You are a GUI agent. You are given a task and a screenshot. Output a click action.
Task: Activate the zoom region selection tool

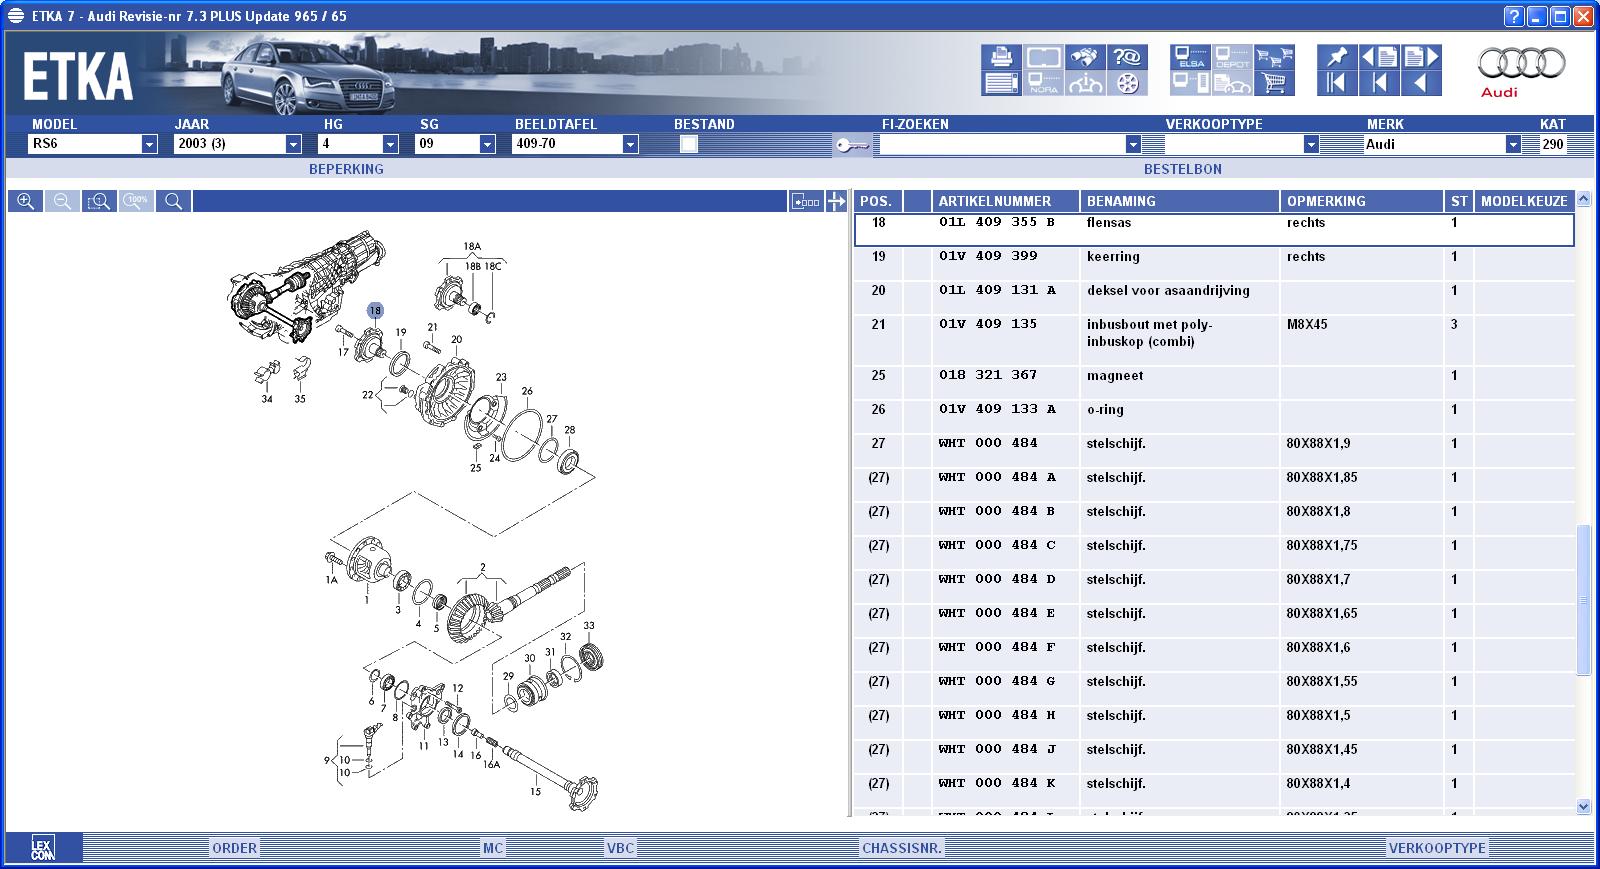pos(98,201)
